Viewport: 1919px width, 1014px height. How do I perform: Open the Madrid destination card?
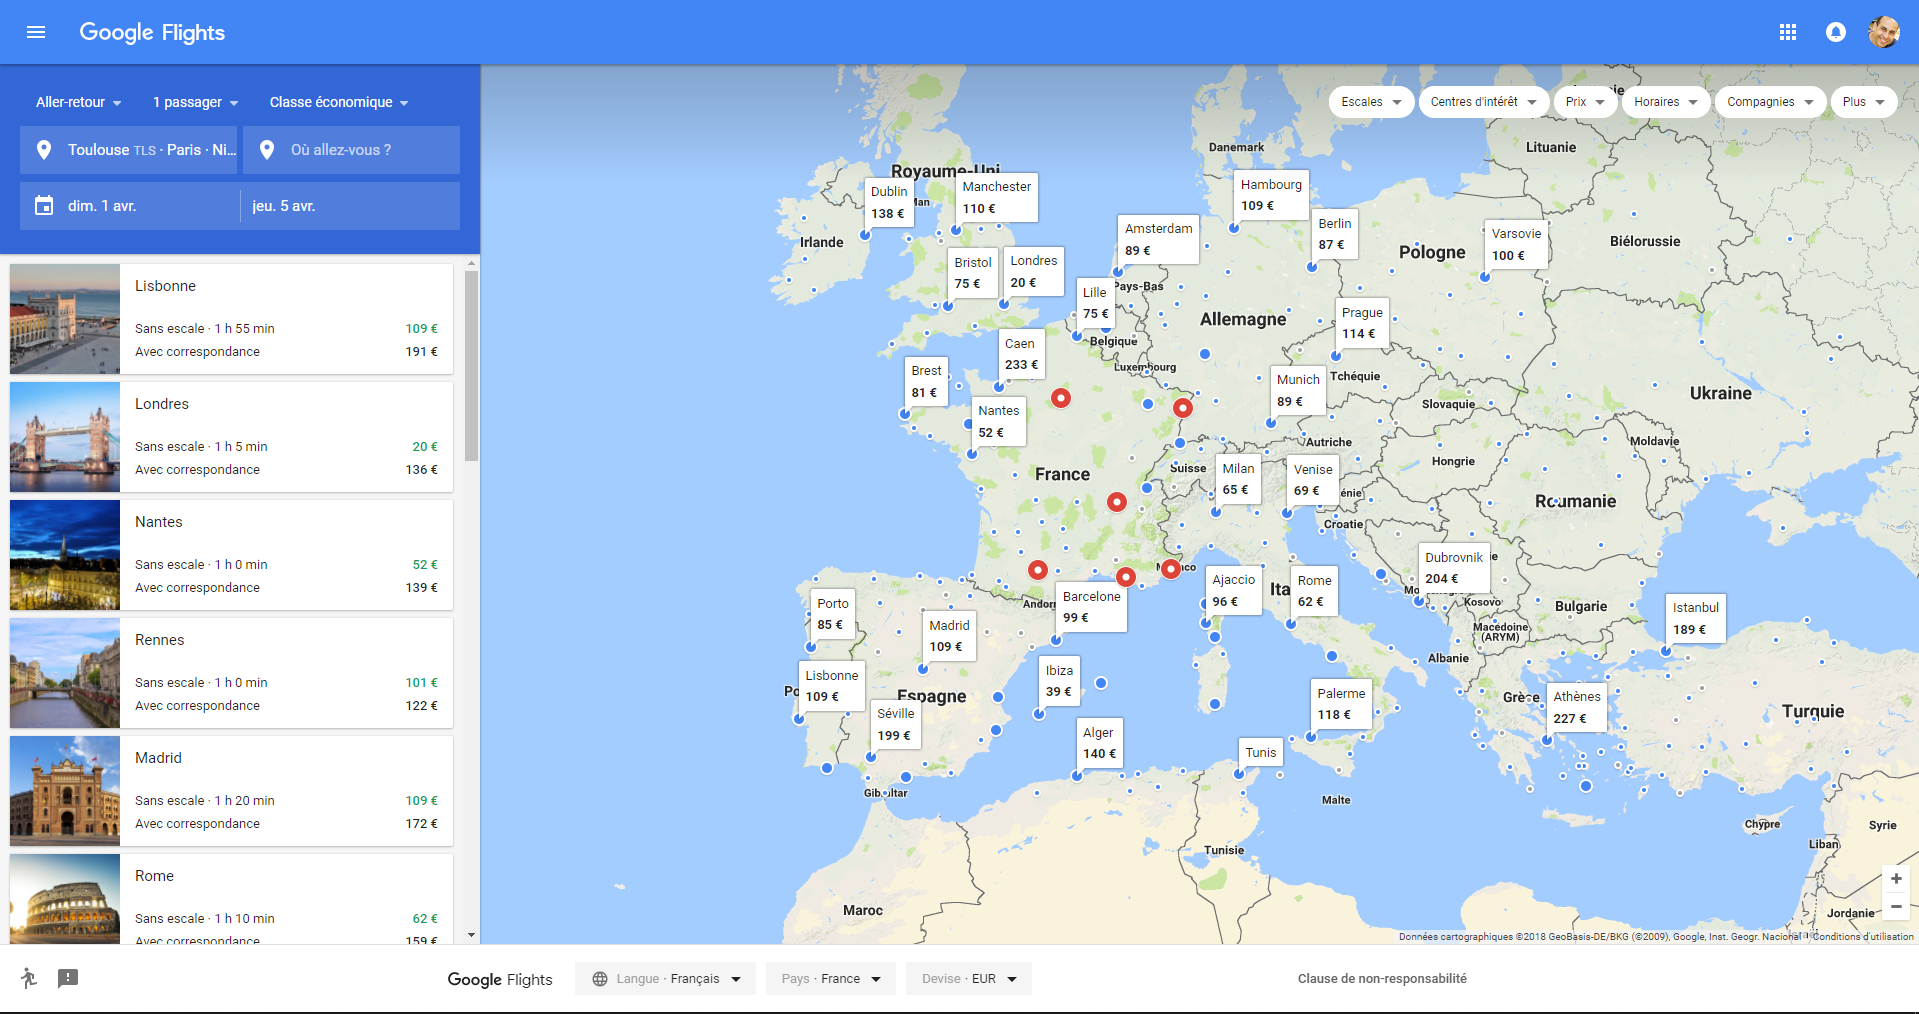tap(231, 791)
